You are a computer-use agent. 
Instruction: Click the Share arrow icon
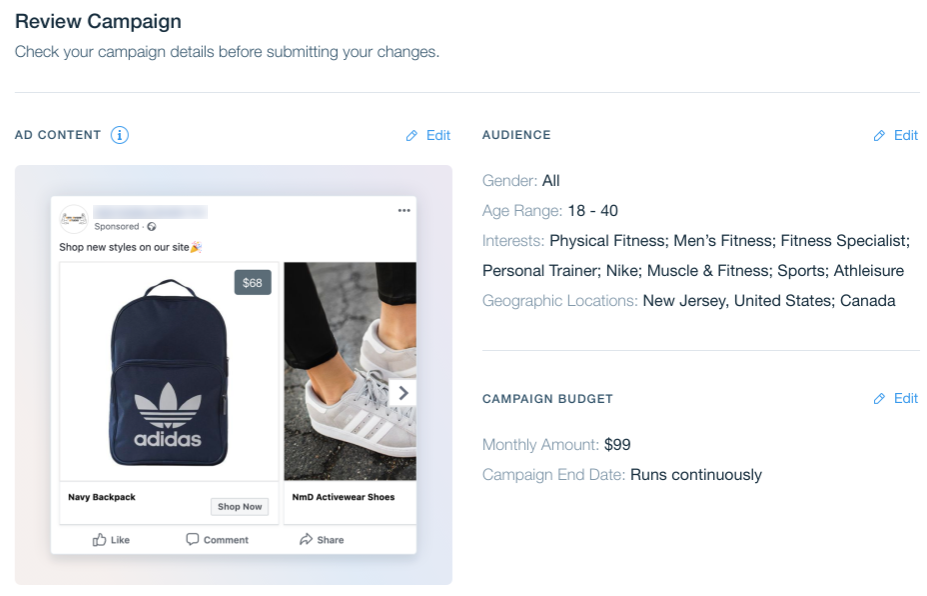point(306,539)
